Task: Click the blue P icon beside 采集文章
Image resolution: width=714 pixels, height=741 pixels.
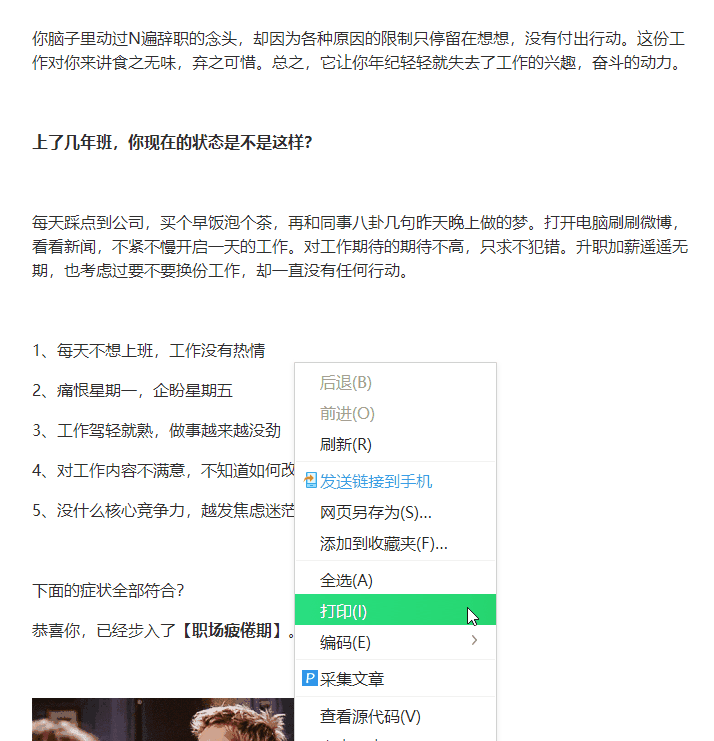Action: [x=310, y=678]
